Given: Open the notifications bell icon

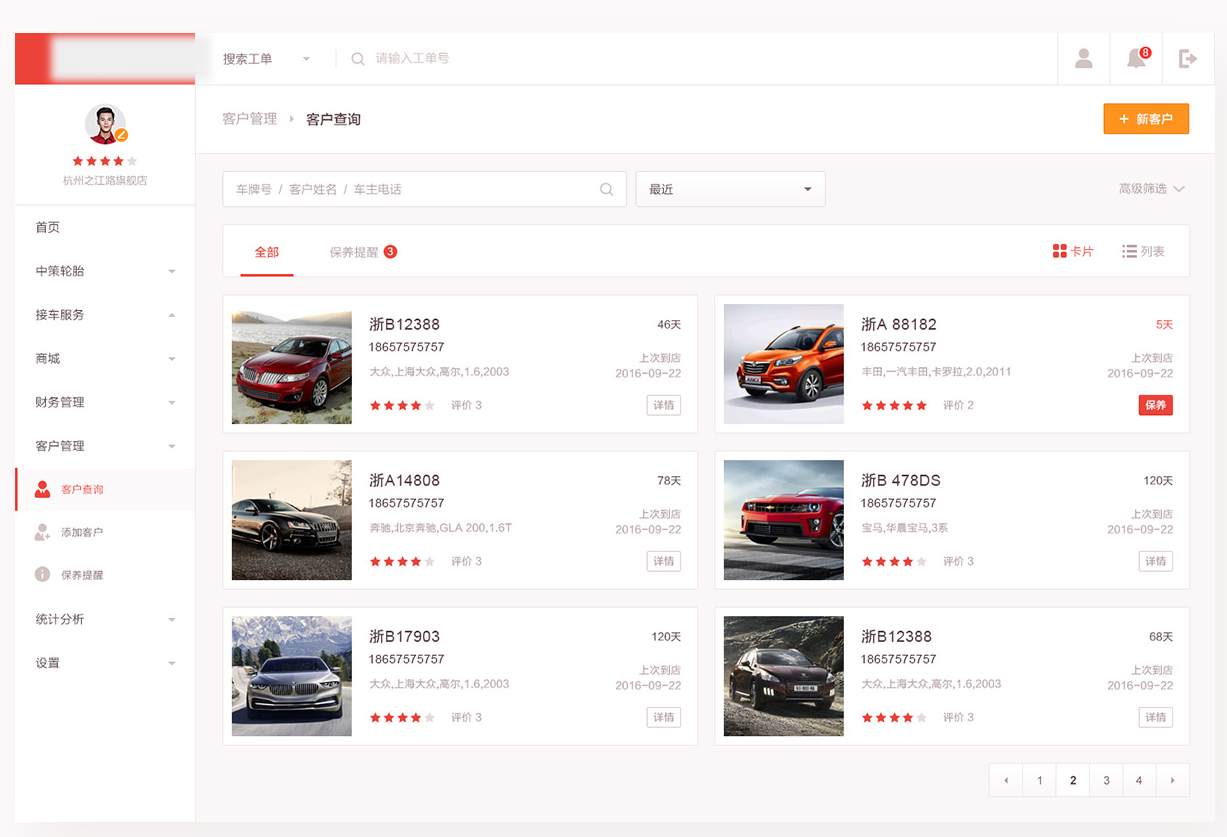Looking at the screenshot, I should tap(1136, 59).
